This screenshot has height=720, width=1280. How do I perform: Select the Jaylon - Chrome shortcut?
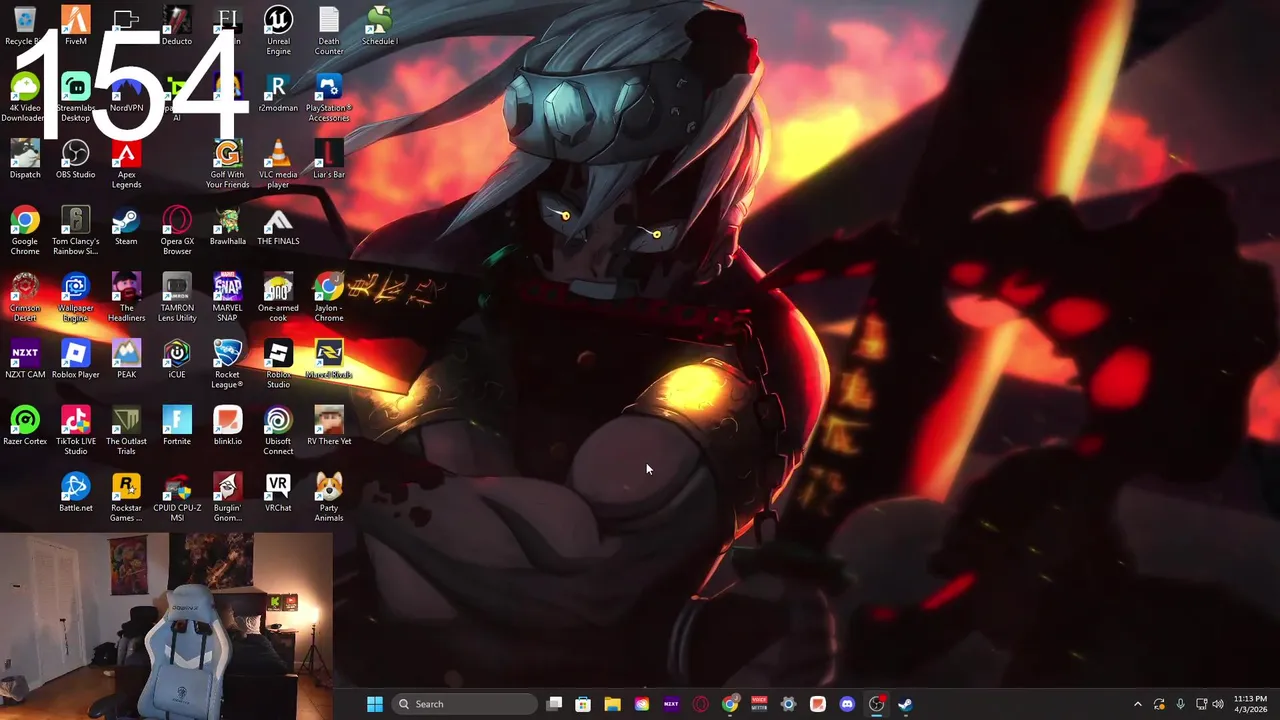(x=329, y=298)
